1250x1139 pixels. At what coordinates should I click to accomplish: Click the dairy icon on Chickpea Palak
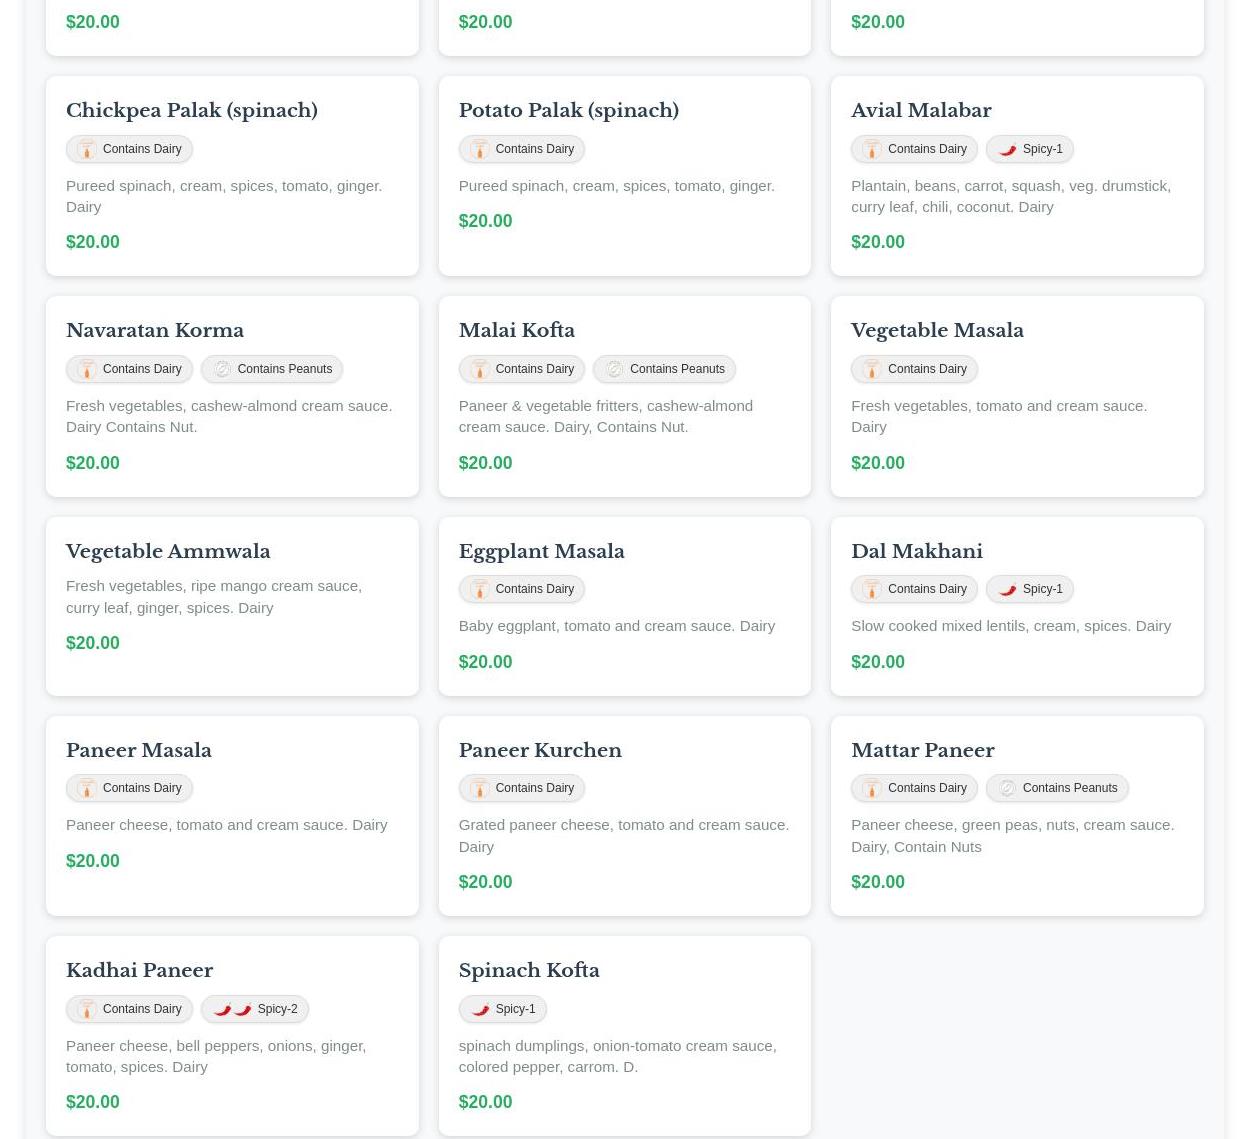pos(87,149)
